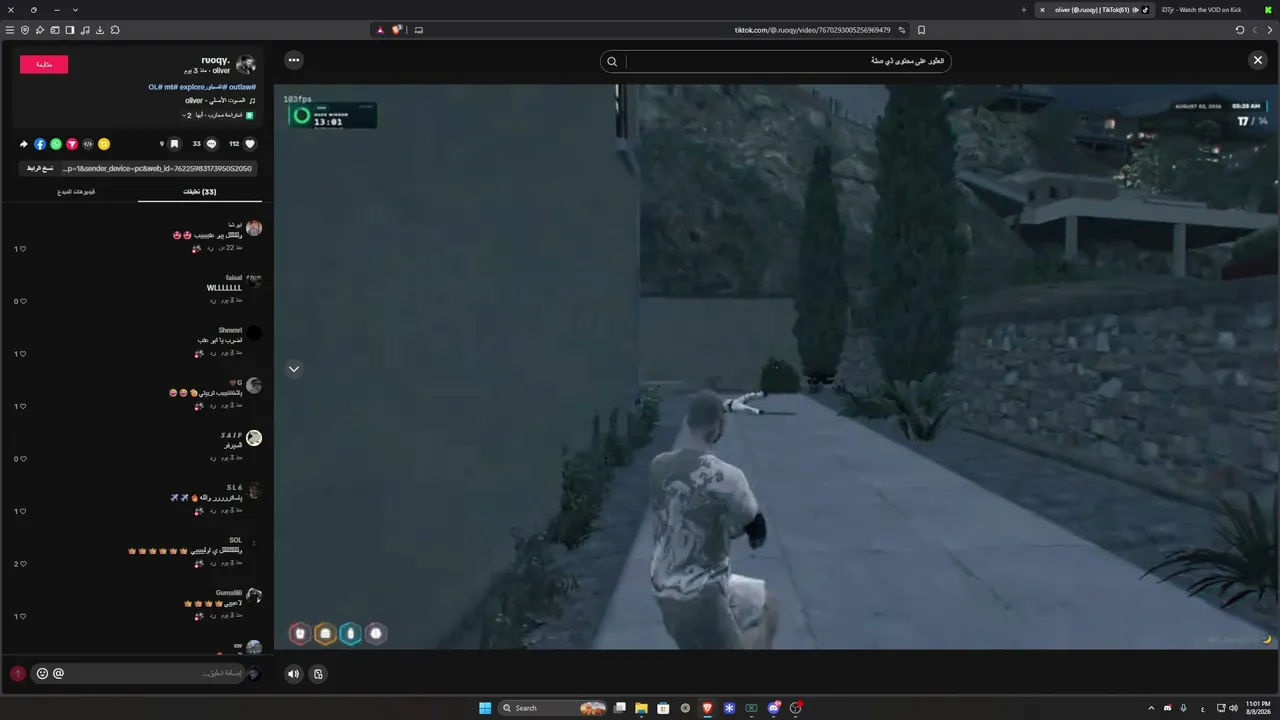Screen dimensions: 1280x720
Task: Toggle the browser sidebar panel icon
Action: point(70,30)
